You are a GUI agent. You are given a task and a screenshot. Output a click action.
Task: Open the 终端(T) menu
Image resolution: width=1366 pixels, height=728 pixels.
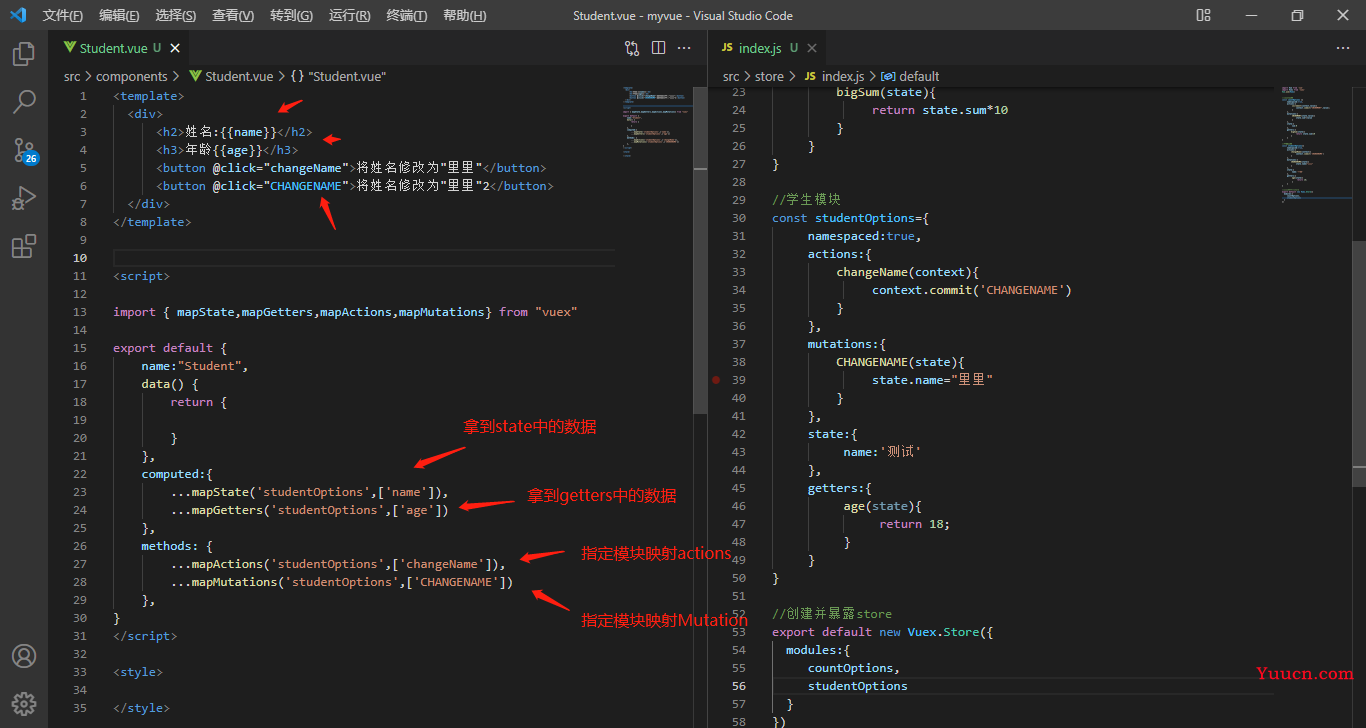coord(406,15)
